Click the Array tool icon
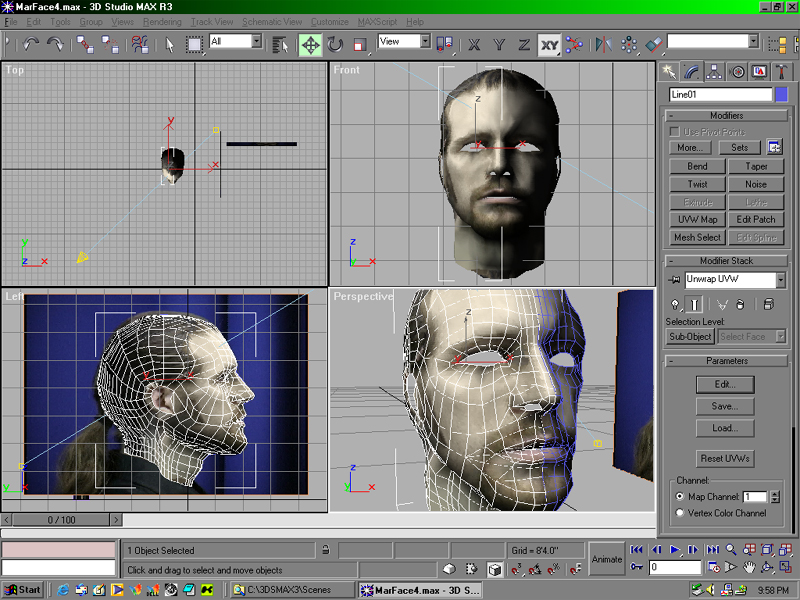 coord(629,44)
